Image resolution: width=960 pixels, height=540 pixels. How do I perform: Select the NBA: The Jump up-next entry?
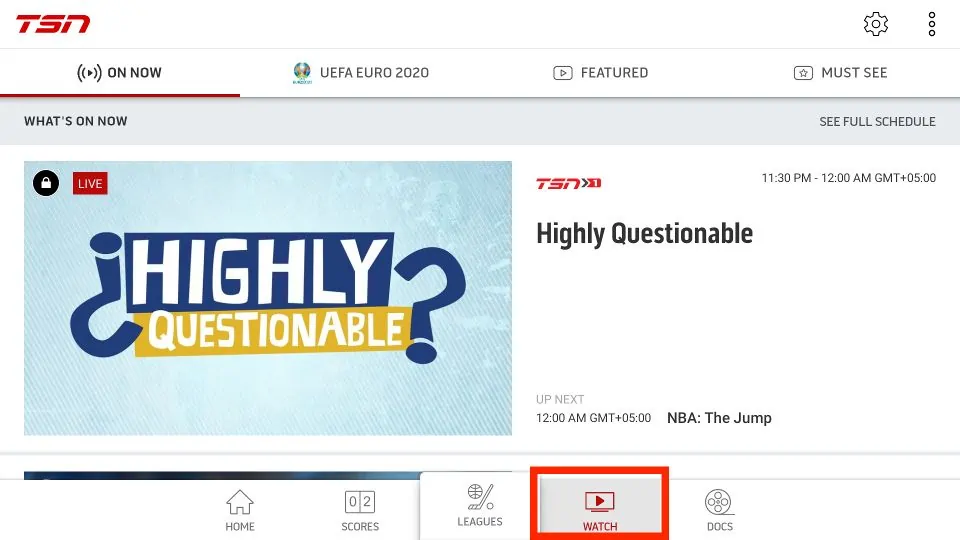click(x=719, y=418)
